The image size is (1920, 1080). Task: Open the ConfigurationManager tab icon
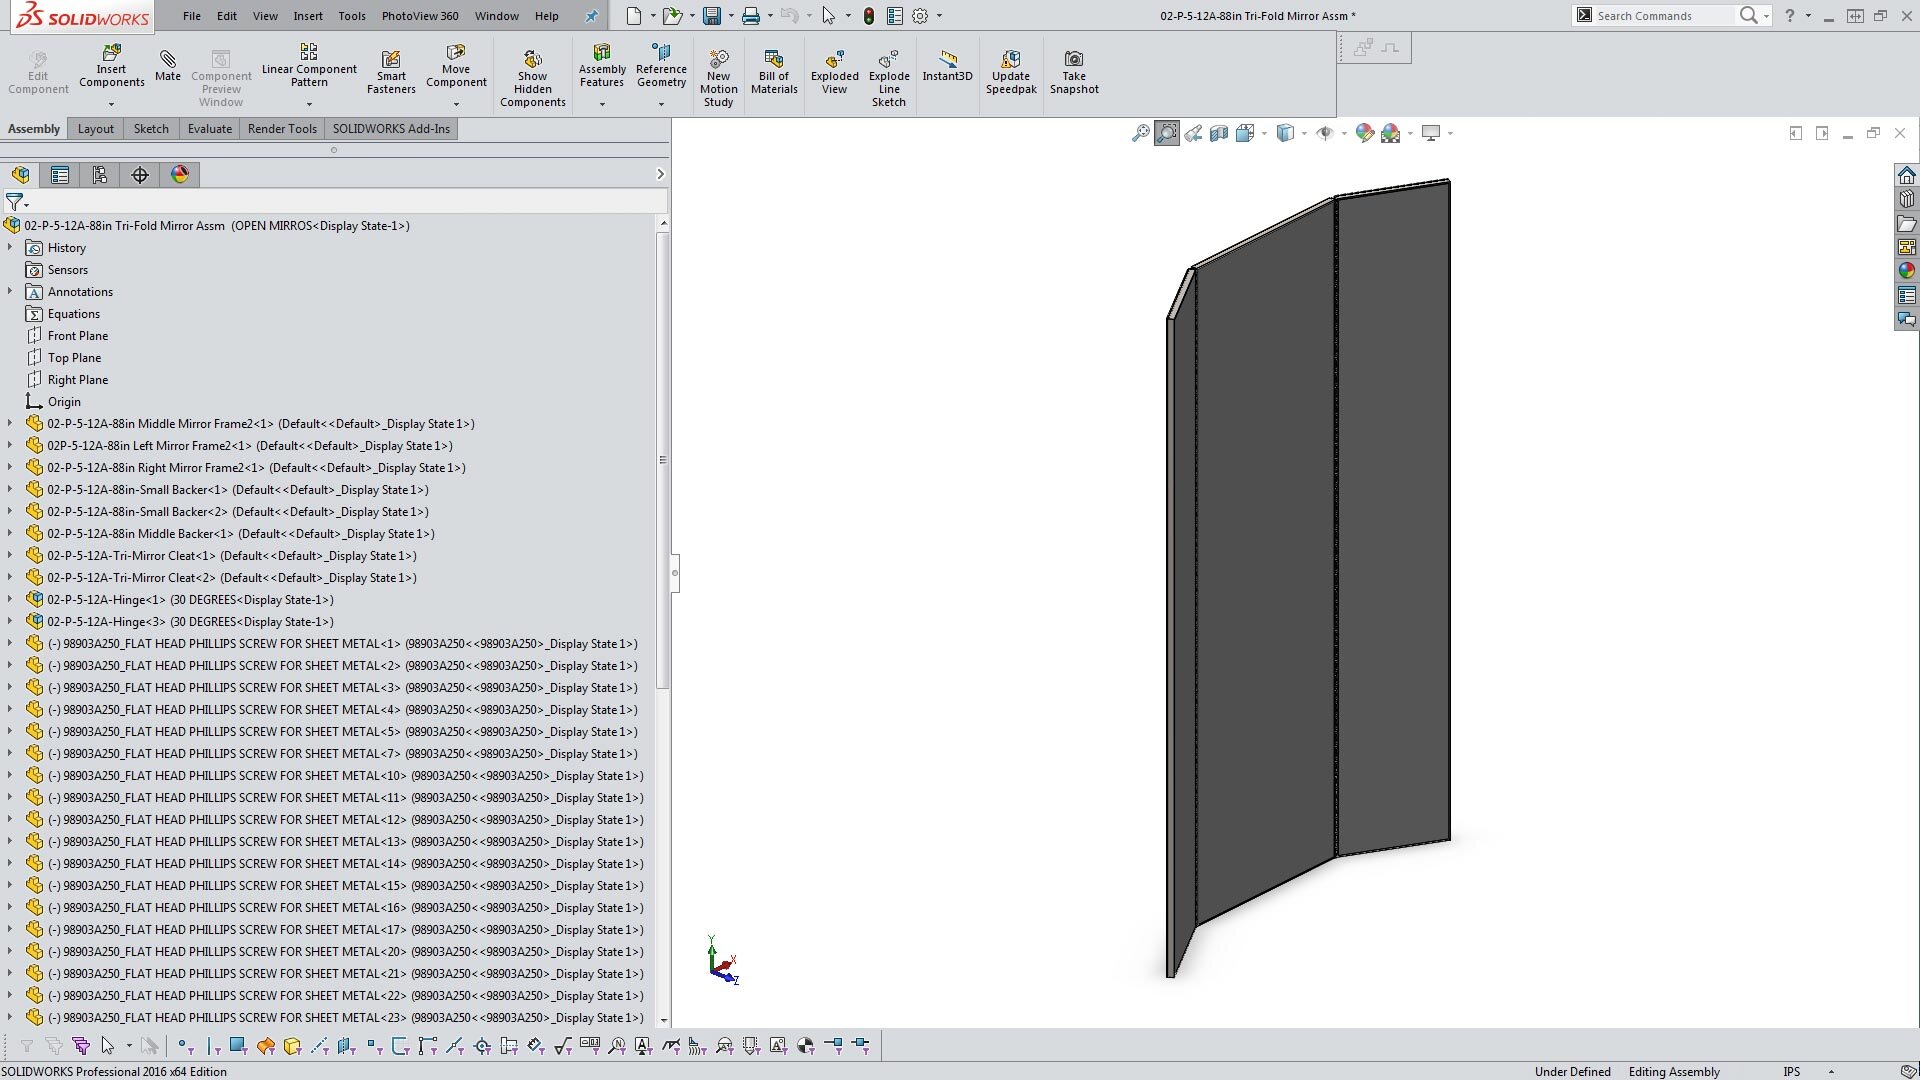[x=100, y=175]
